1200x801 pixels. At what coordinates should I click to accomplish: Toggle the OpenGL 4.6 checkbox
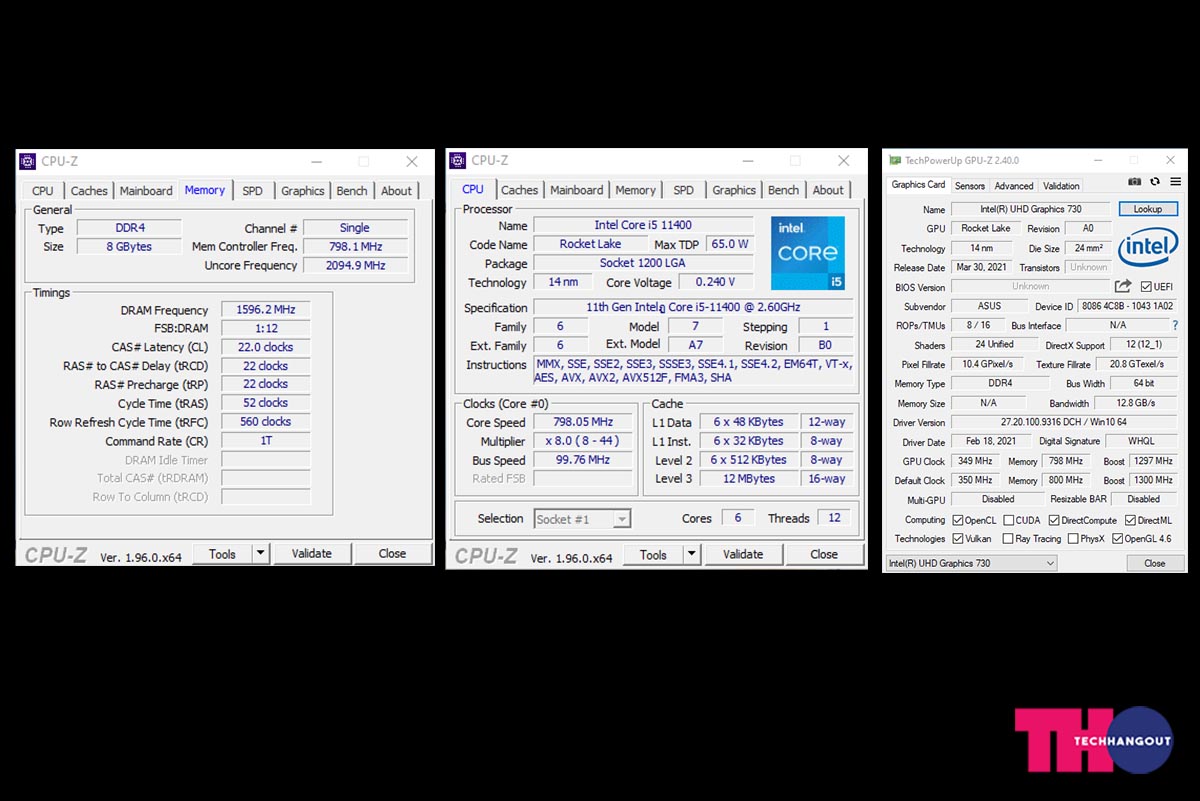coord(1117,539)
